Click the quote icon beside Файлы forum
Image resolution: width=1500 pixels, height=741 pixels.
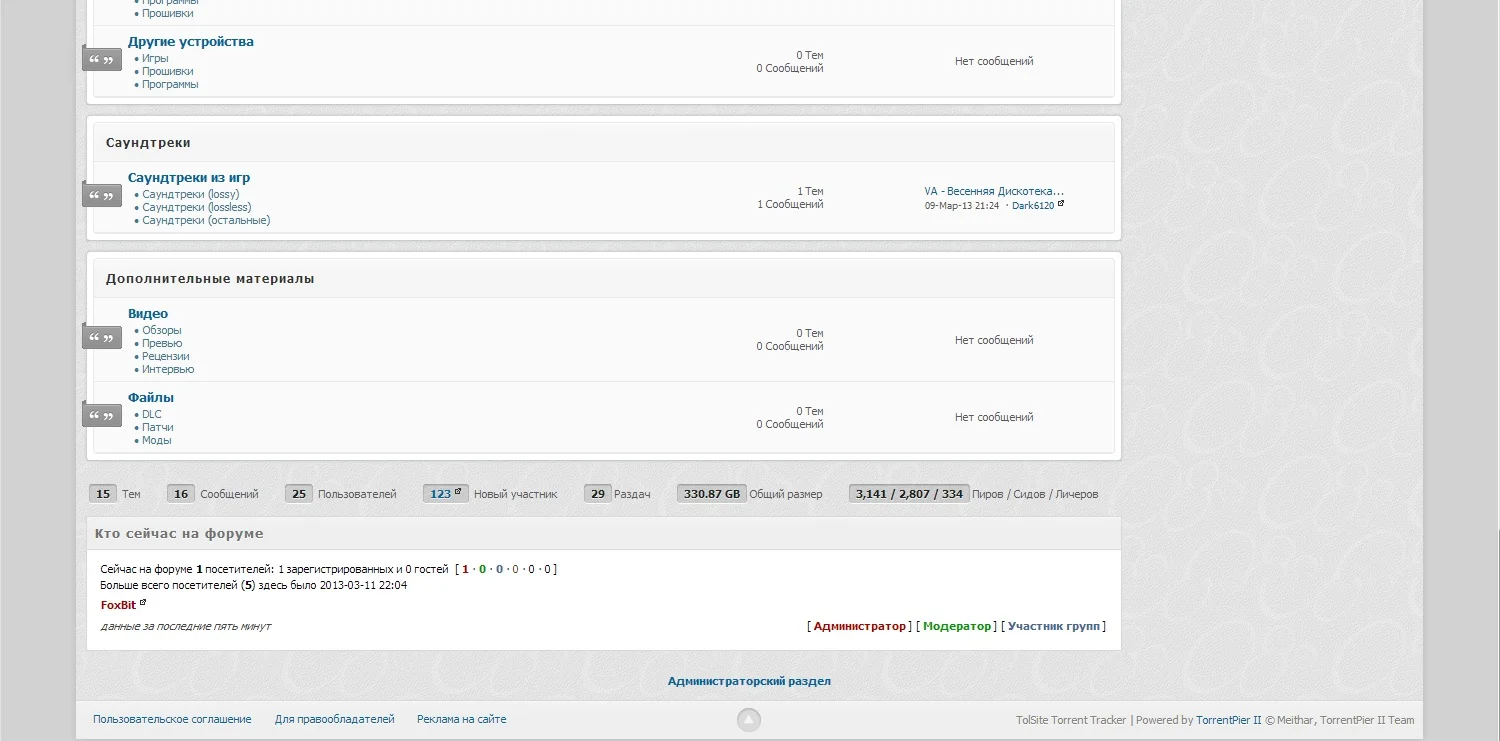[102, 415]
